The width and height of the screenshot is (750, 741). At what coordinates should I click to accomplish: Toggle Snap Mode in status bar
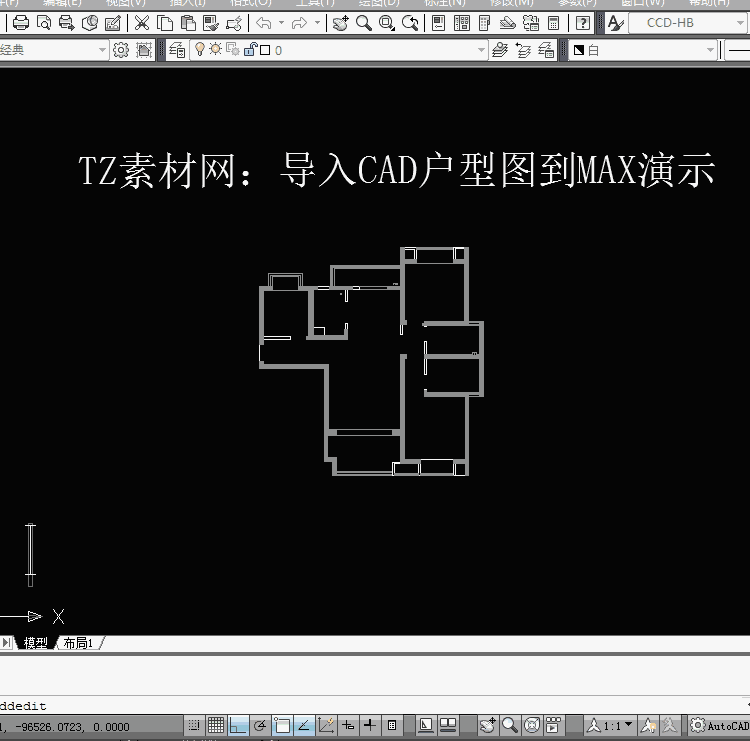point(194,726)
